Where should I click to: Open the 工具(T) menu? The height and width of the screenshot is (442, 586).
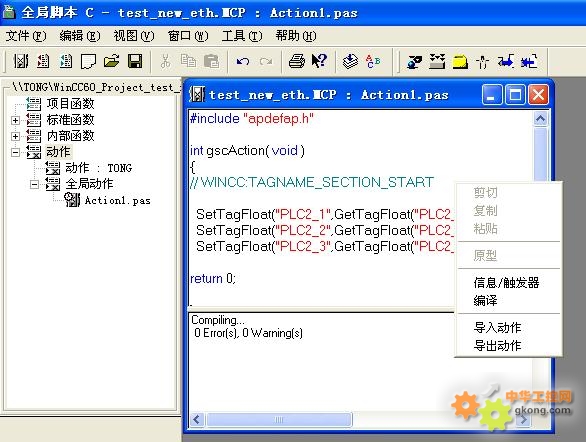[242, 36]
